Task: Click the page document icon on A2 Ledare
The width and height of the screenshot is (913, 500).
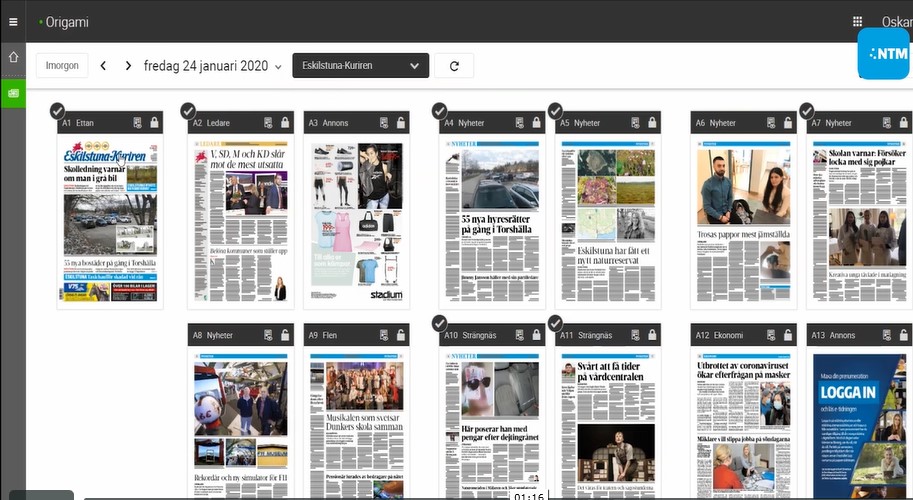Action: coord(268,123)
